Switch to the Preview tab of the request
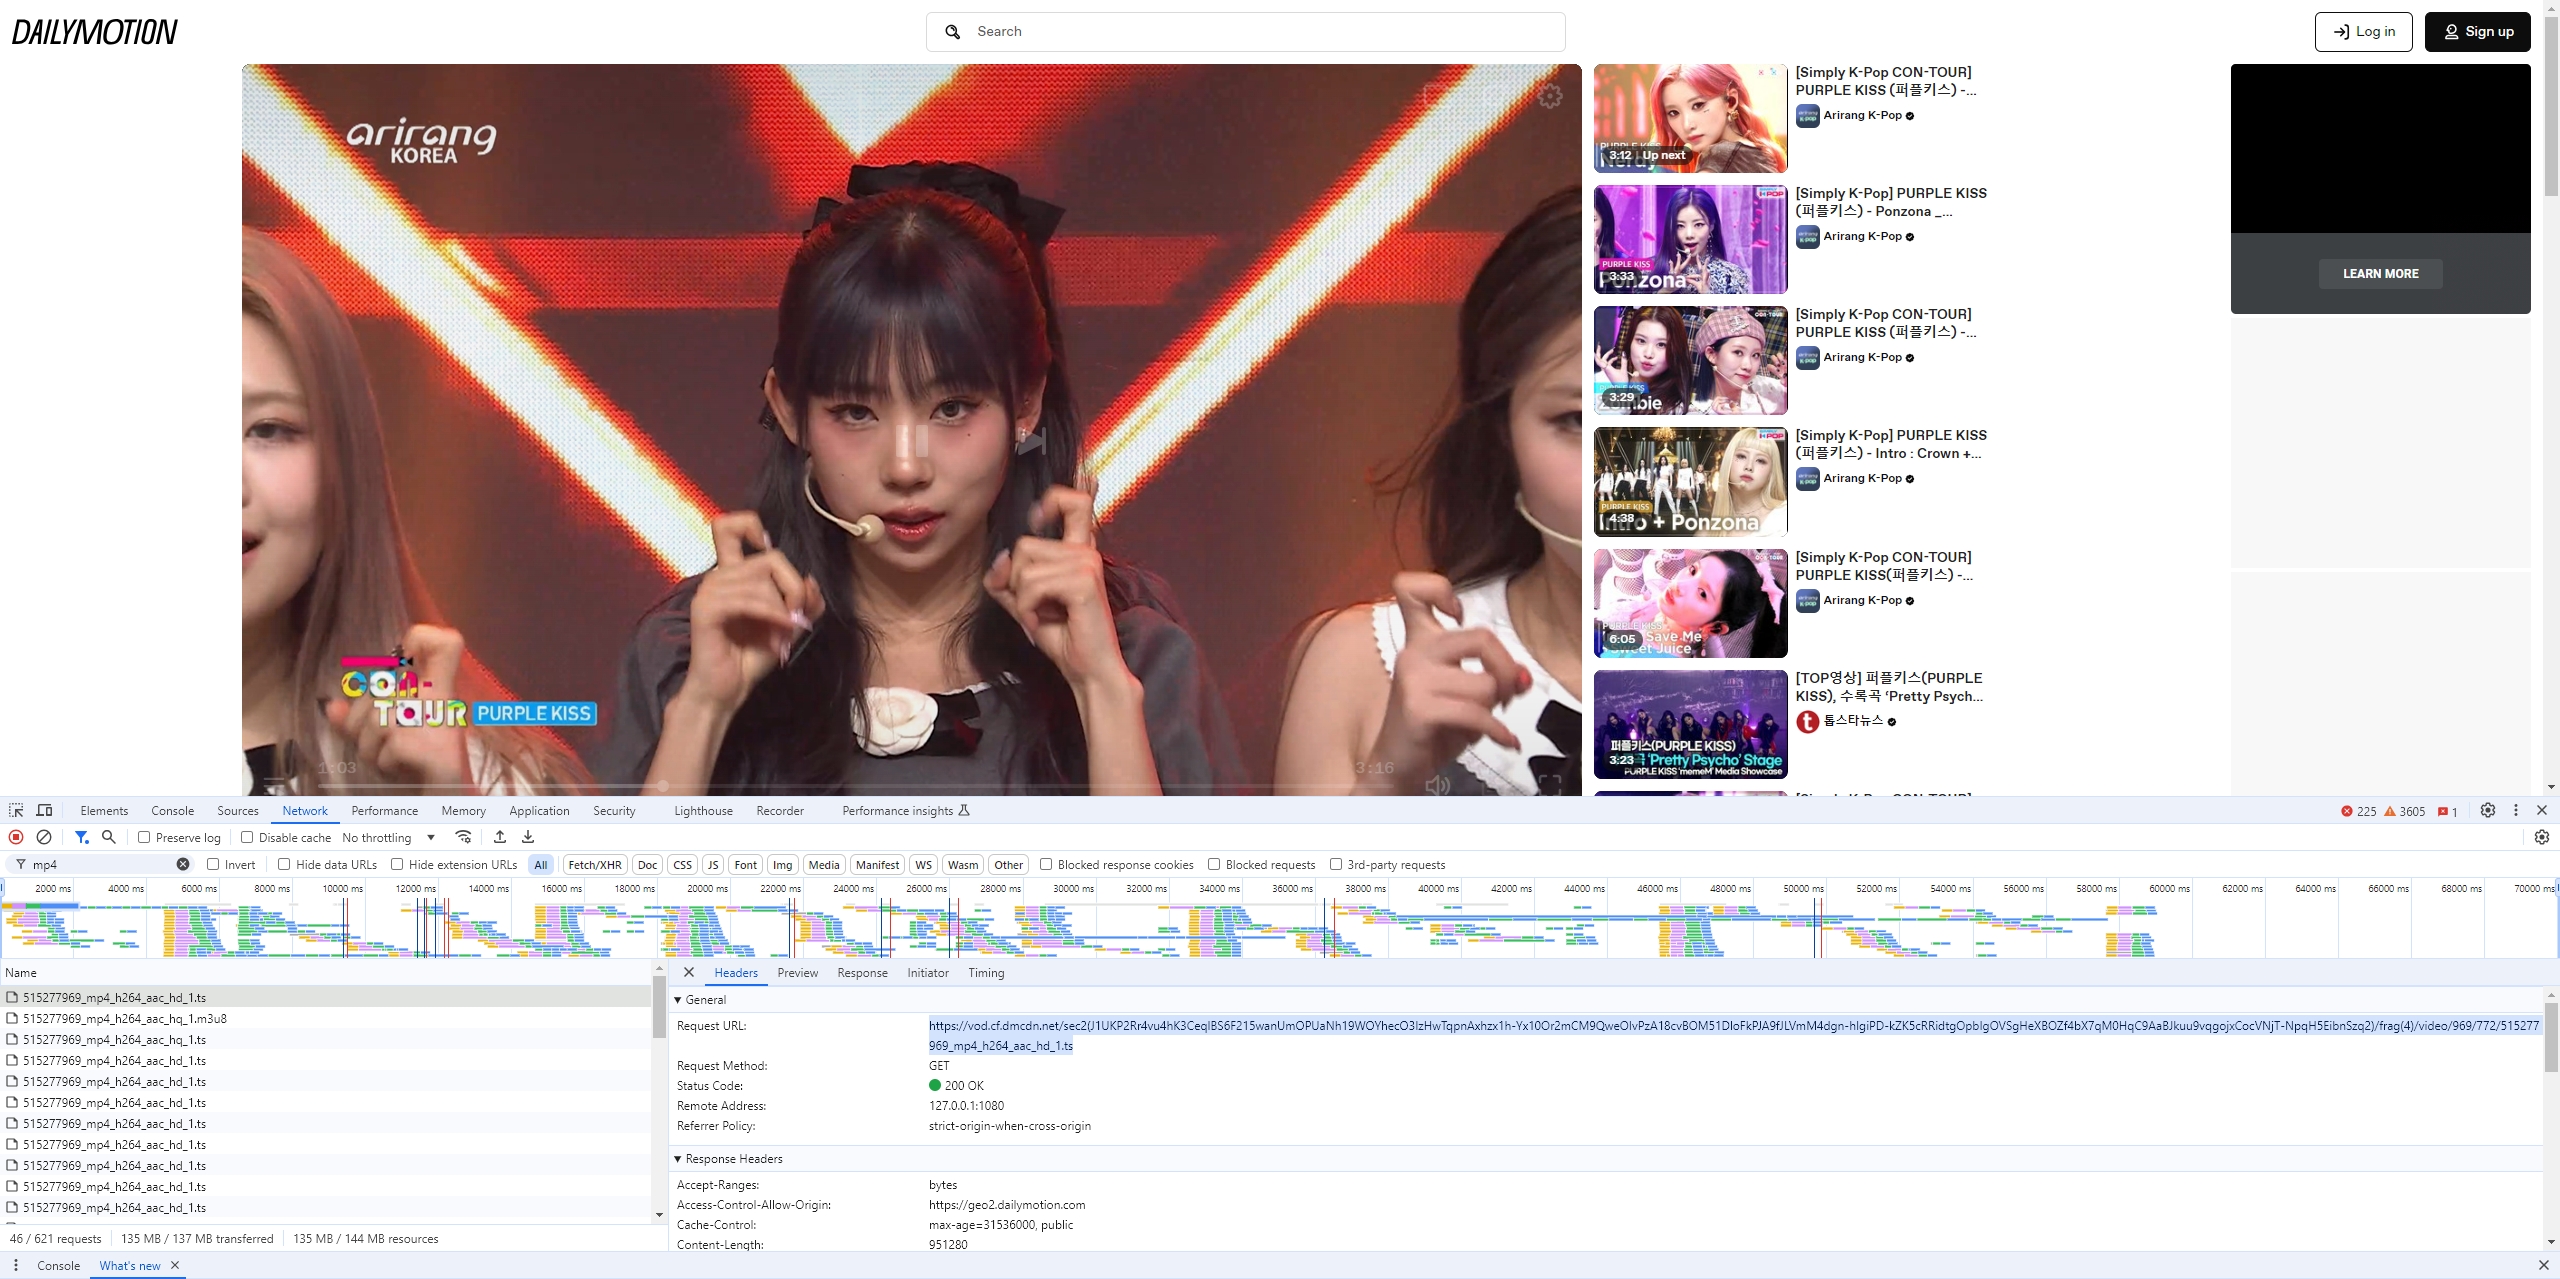The image size is (2560, 1279). tap(797, 972)
